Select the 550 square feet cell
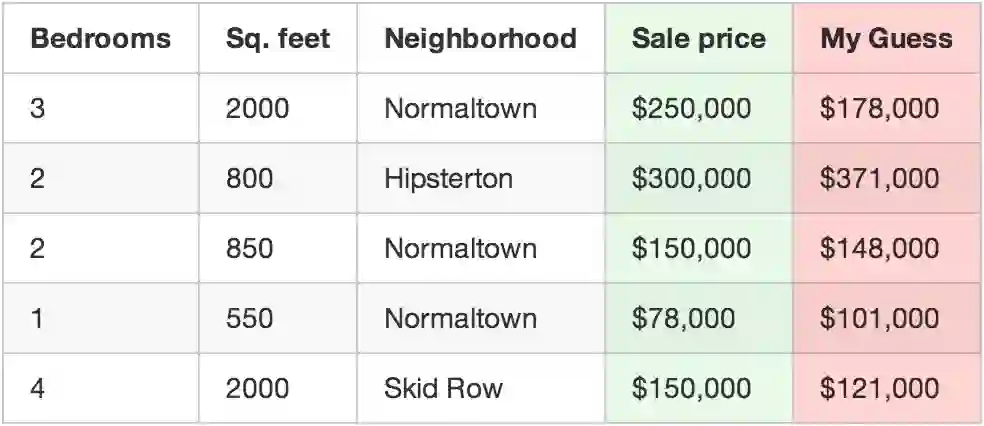The image size is (984, 426). click(249, 318)
